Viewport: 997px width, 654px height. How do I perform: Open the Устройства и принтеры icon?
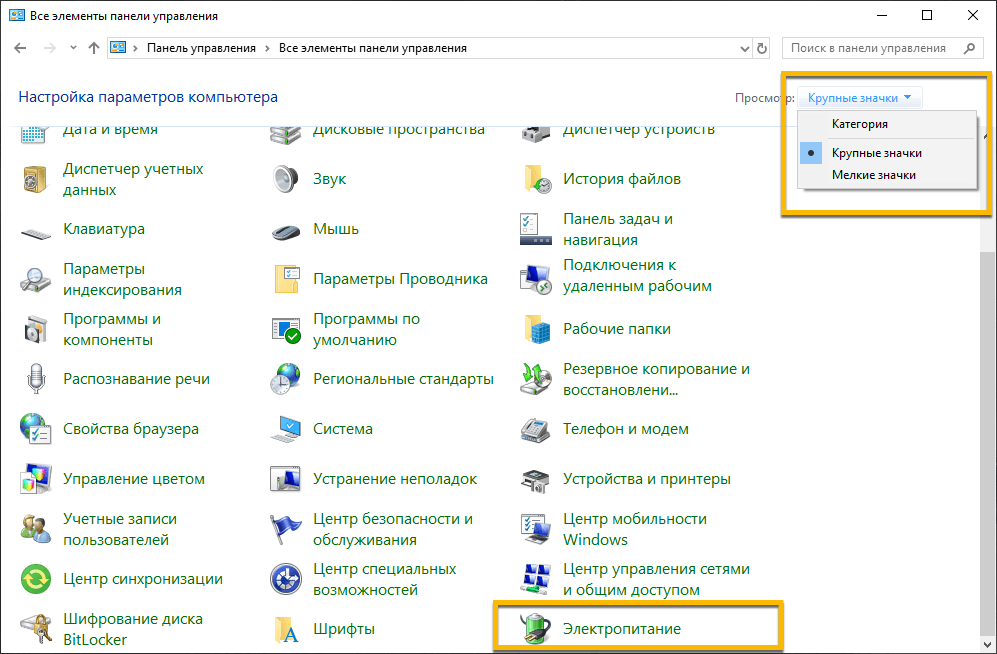pyautogui.click(x=536, y=479)
